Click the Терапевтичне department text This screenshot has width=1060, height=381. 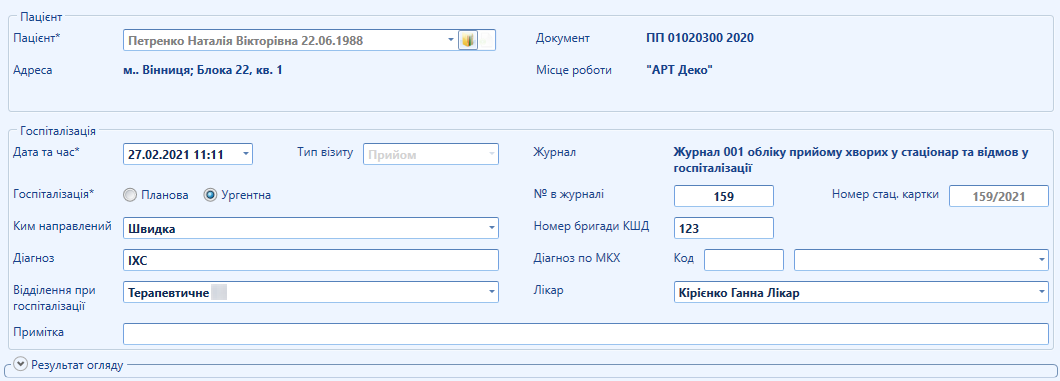(168, 293)
